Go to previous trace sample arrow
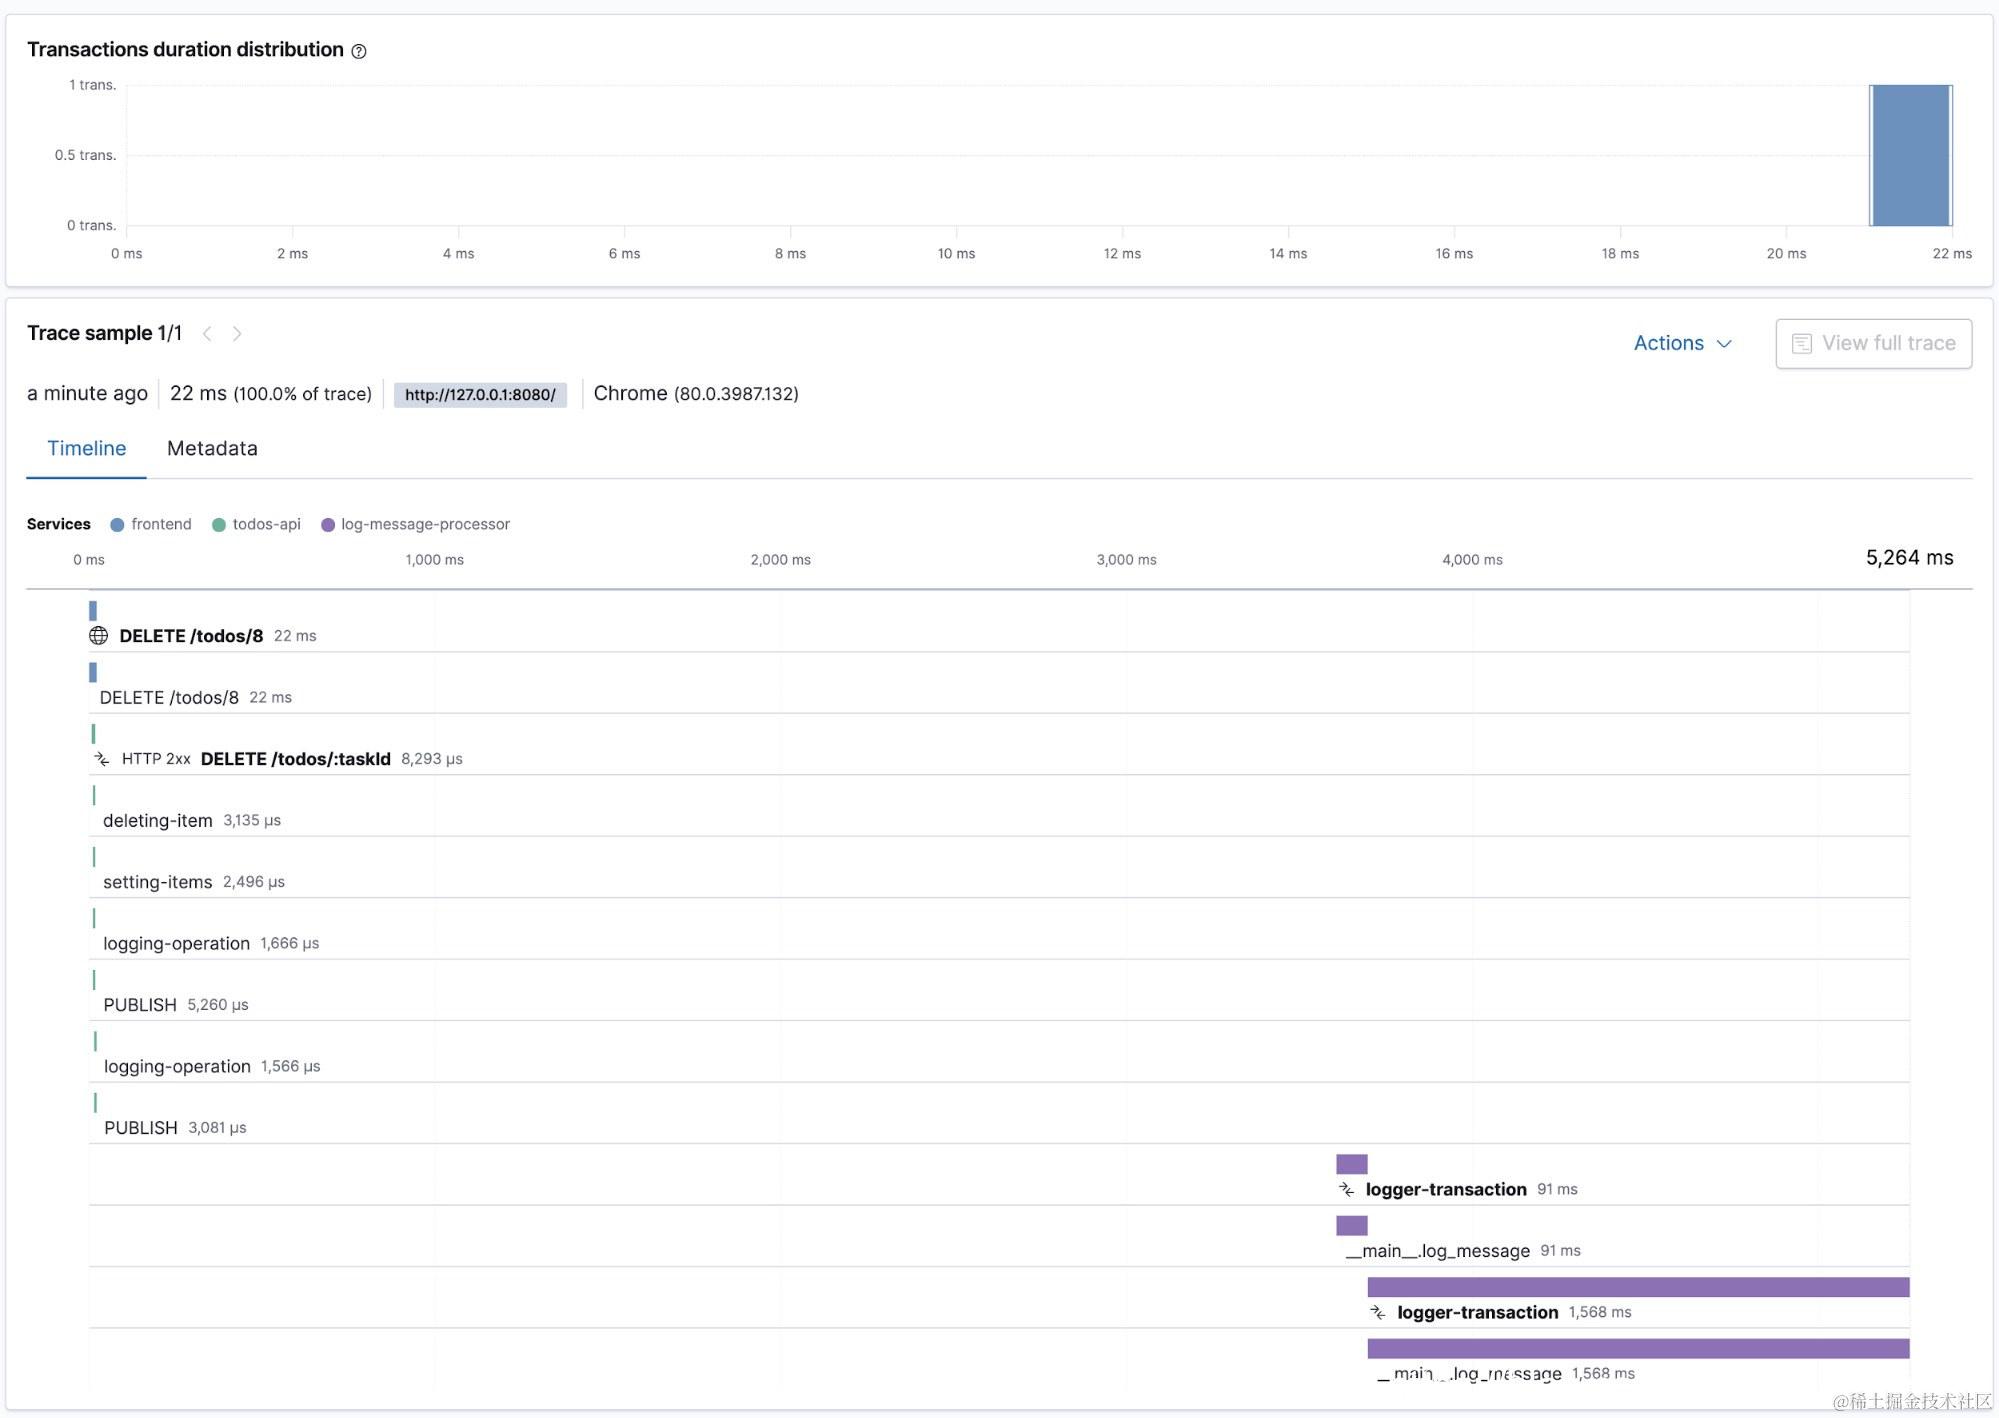The height and width of the screenshot is (1418, 1999). click(207, 334)
